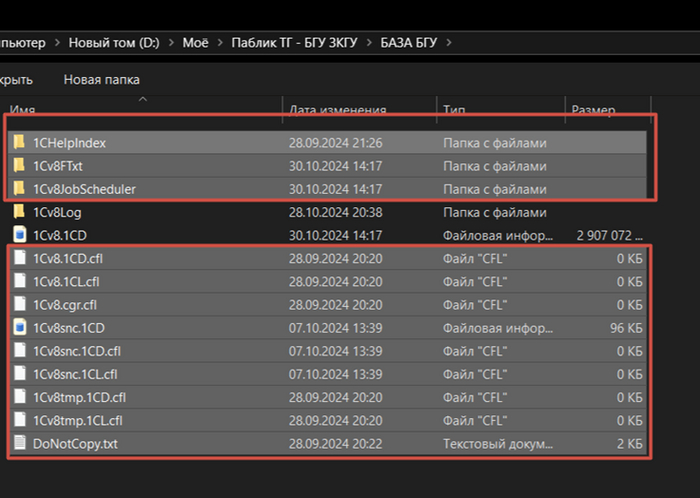Select the 1Cv8.cgr.cfl file icon
Viewport: 700px width, 498px height.
pyautogui.click(x=20, y=304)
